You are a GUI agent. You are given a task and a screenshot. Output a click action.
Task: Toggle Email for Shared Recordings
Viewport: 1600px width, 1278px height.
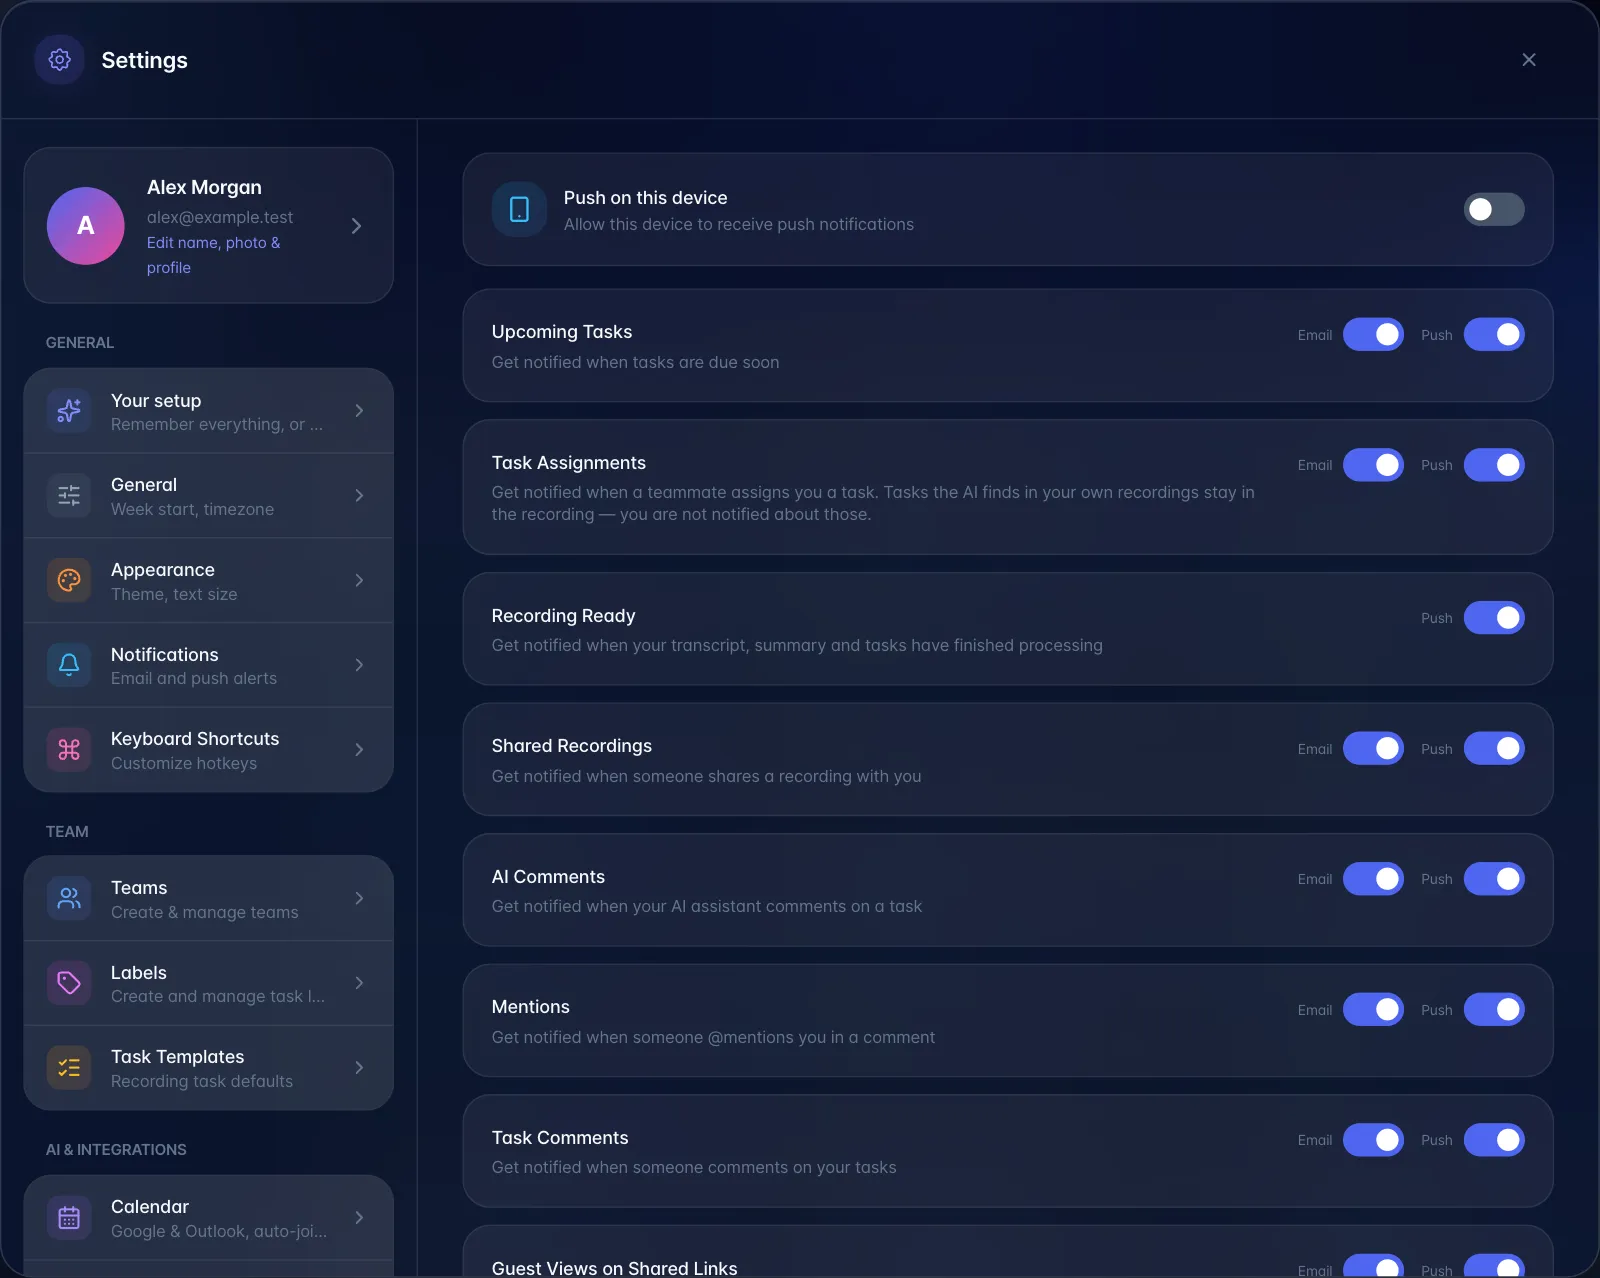click(1373, 749)
